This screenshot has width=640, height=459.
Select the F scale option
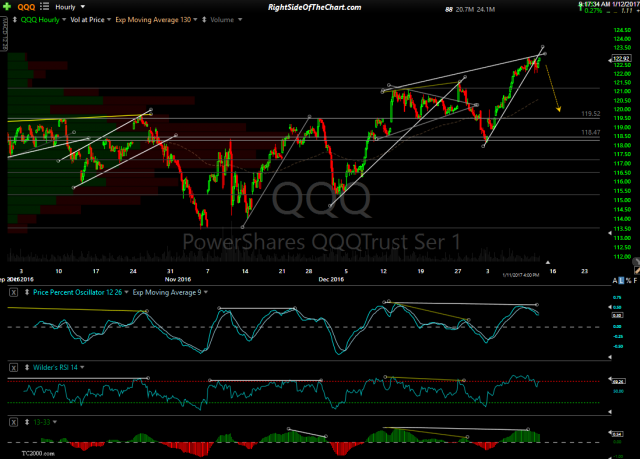tap(635, 281)
